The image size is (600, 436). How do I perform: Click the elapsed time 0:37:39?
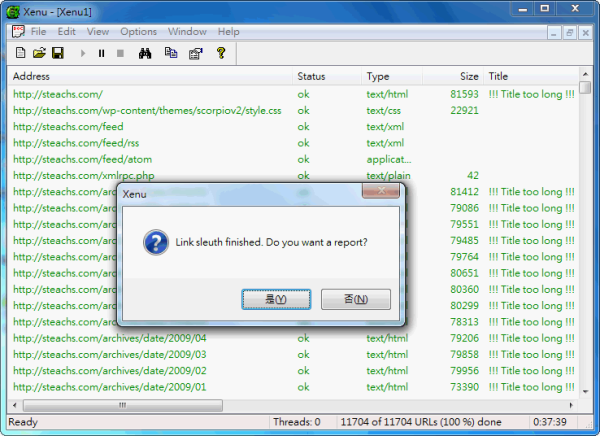pos(549,422)
